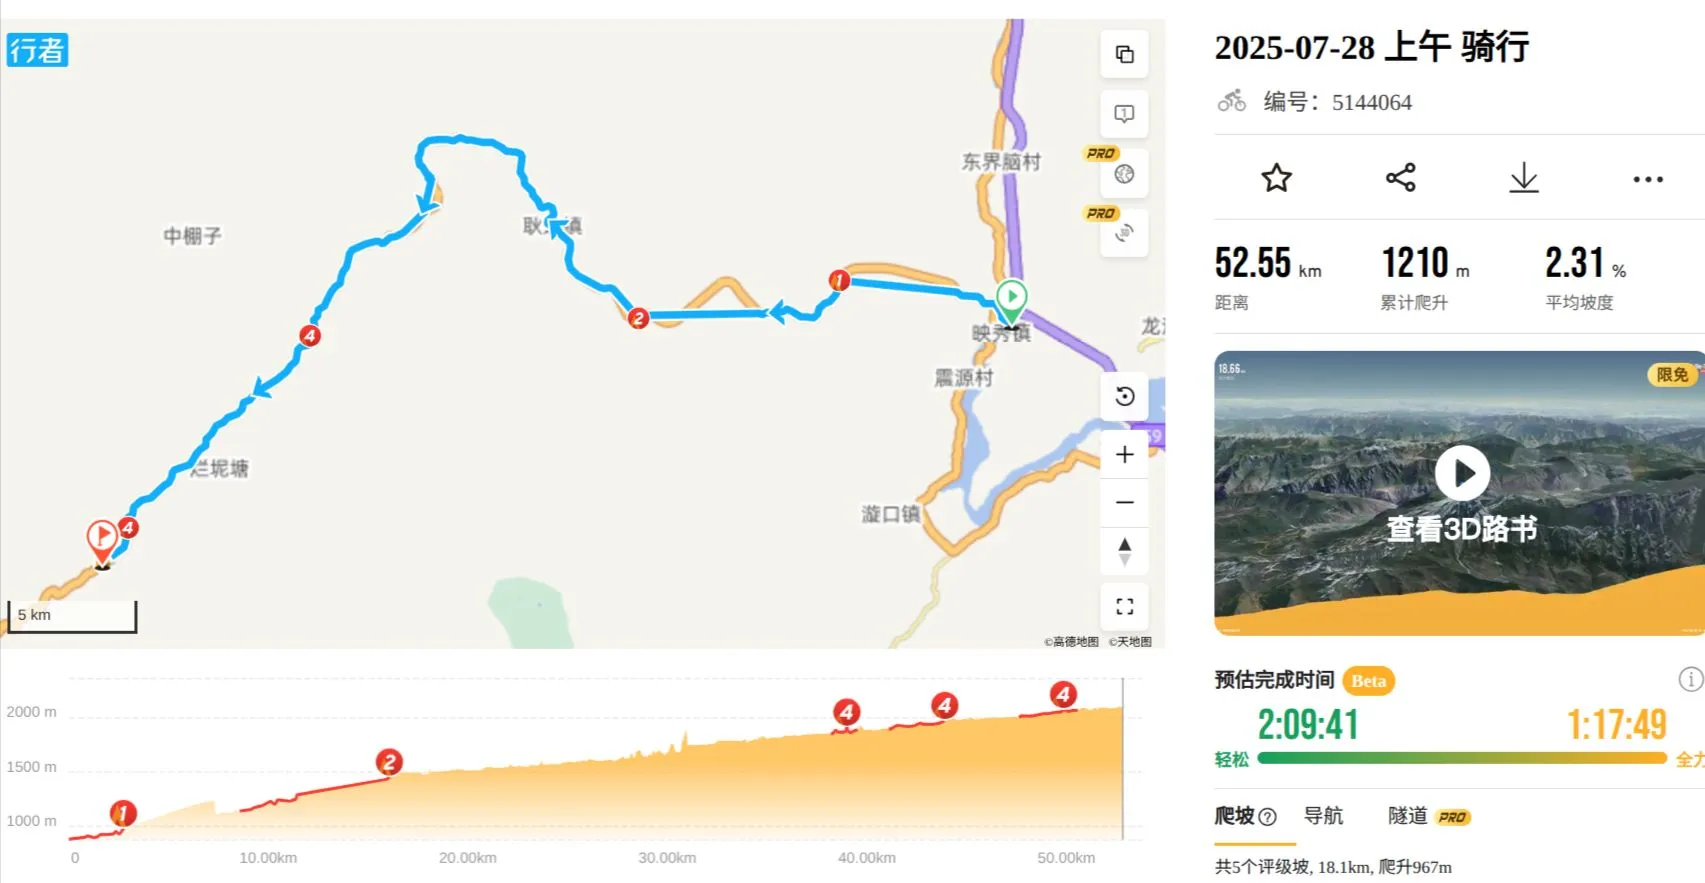The height and width of the screenshot is (883, 1705).
Task: Open the three-dot more options menu
Action: [x=1647, y=179]
